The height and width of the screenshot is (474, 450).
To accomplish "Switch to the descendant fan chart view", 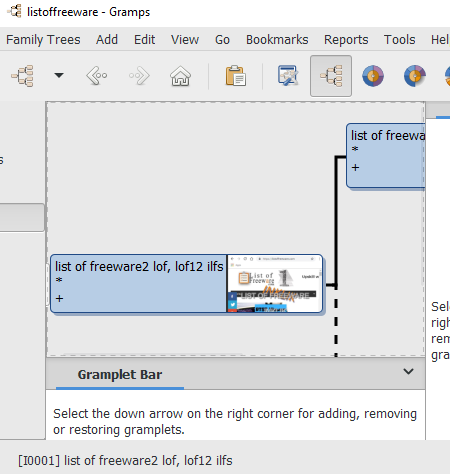I will click(414, 76).
